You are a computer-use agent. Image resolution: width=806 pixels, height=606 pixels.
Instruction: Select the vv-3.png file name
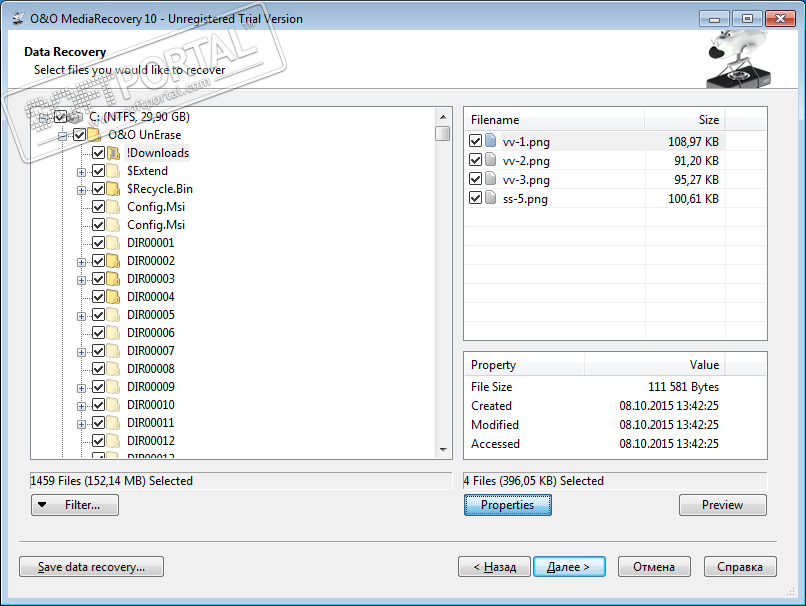click(526, 179)
